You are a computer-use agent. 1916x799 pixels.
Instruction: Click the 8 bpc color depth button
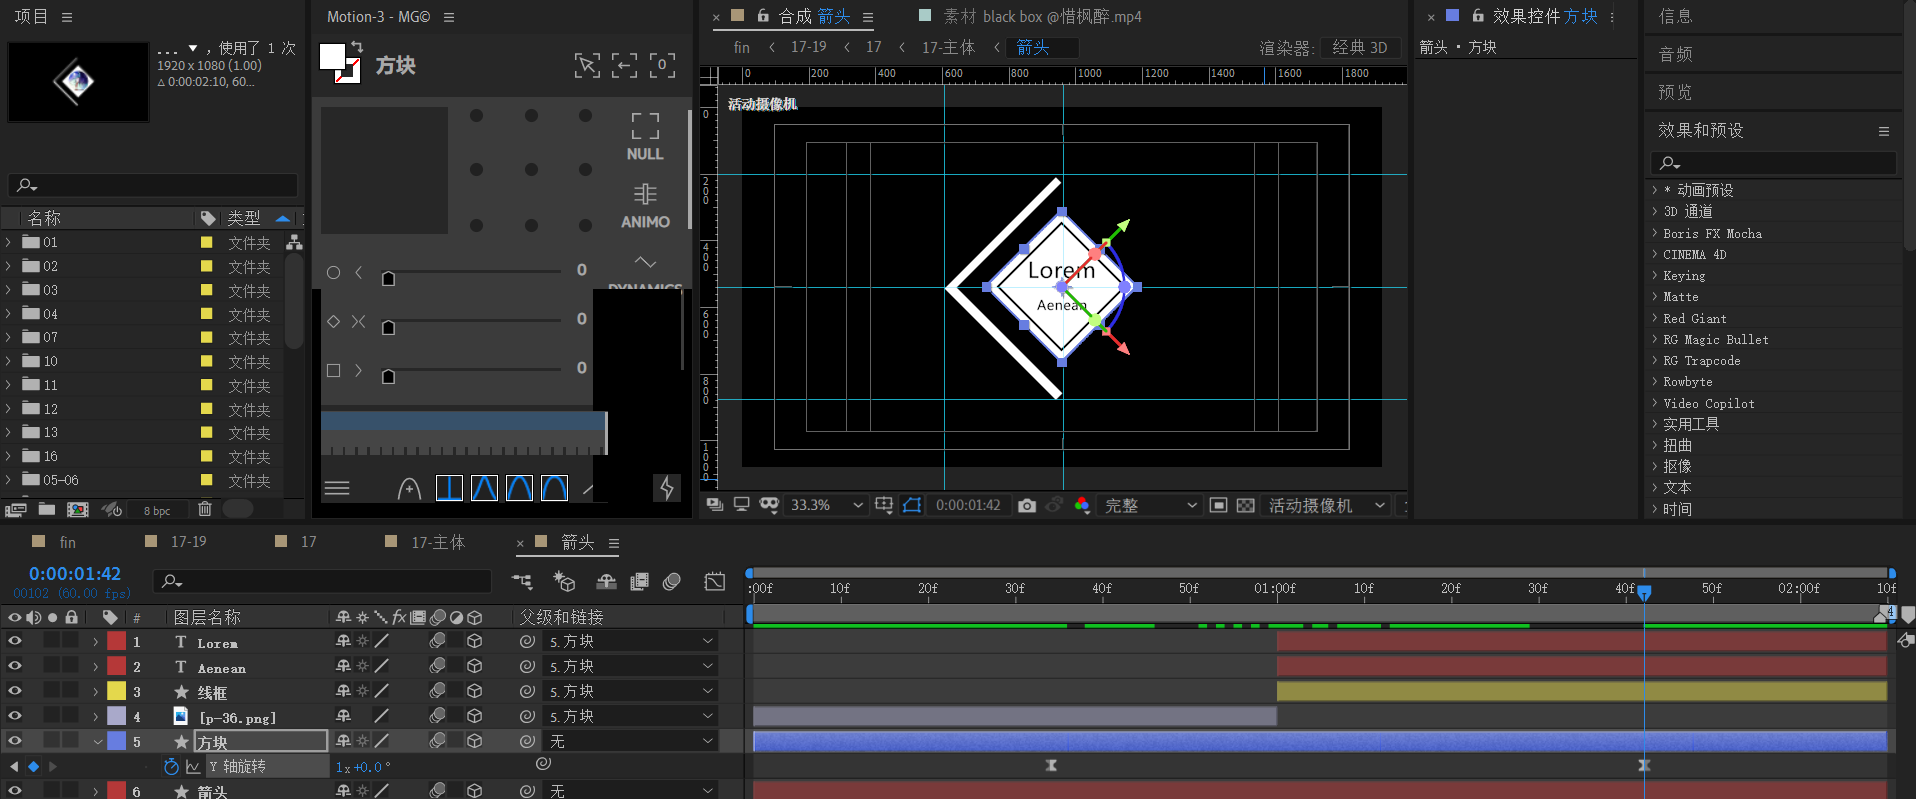[x=157, y=511]
